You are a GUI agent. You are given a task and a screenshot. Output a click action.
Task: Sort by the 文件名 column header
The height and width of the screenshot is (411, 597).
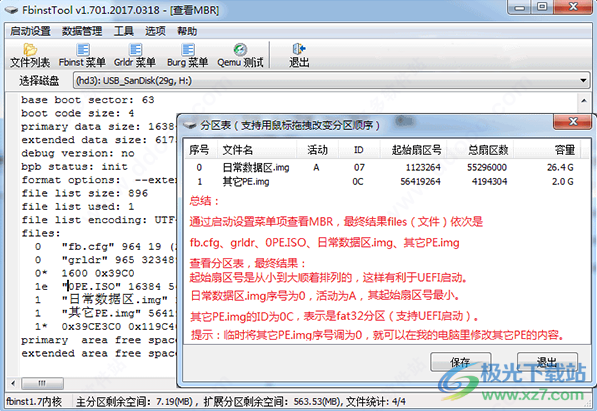click(x=257, y=150)
